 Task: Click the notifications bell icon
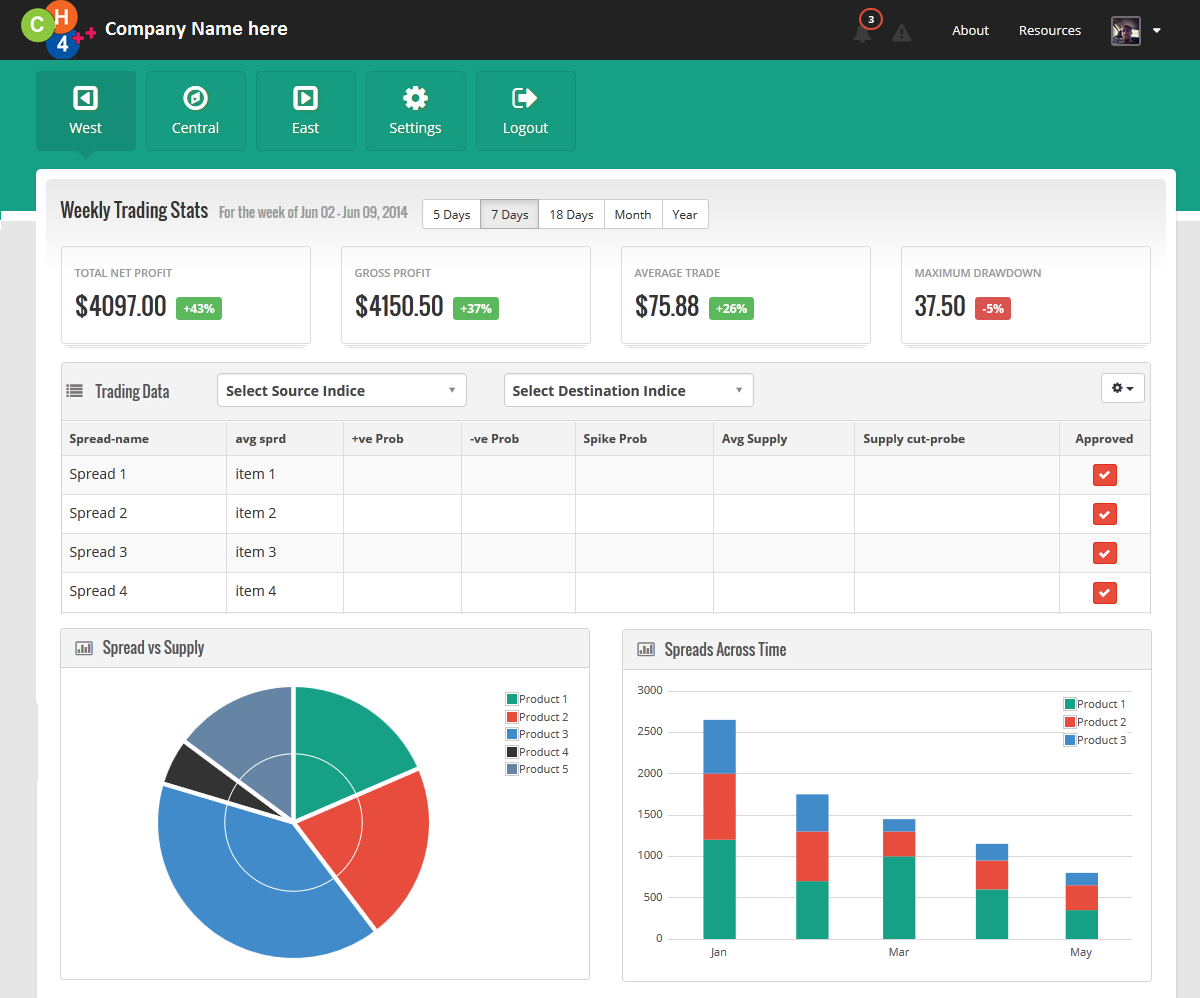tap(862, 33)
